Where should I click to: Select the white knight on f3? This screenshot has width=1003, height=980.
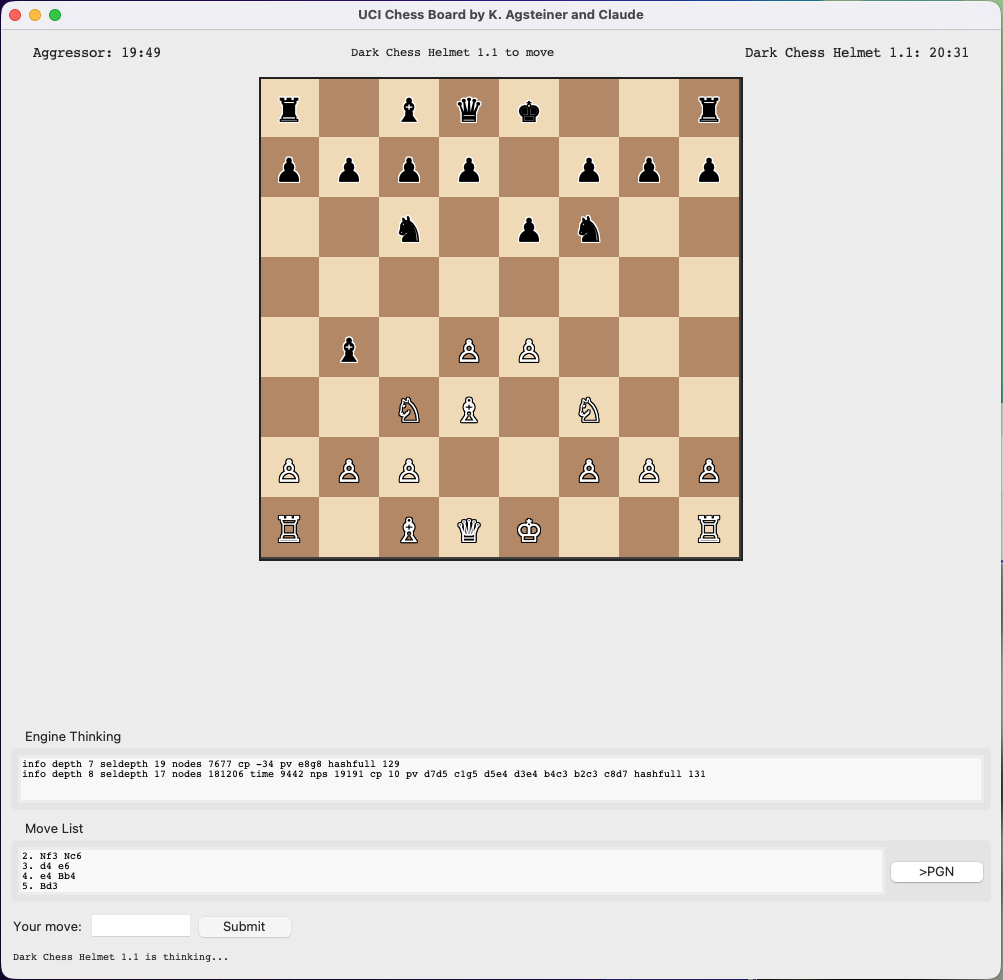pyautogui.click(x=589, y=408)
